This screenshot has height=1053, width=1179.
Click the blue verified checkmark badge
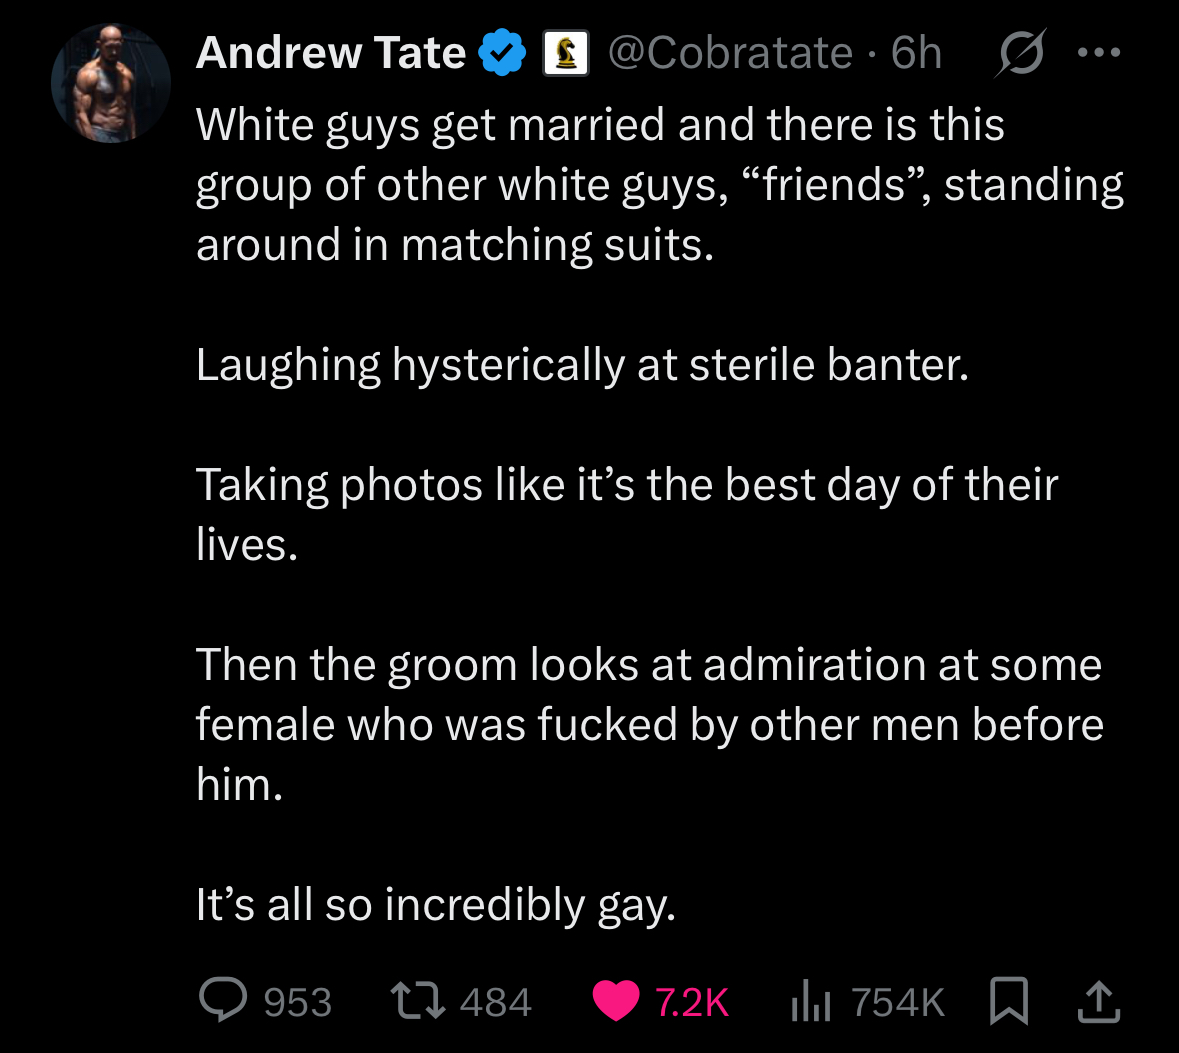point(502,52)
